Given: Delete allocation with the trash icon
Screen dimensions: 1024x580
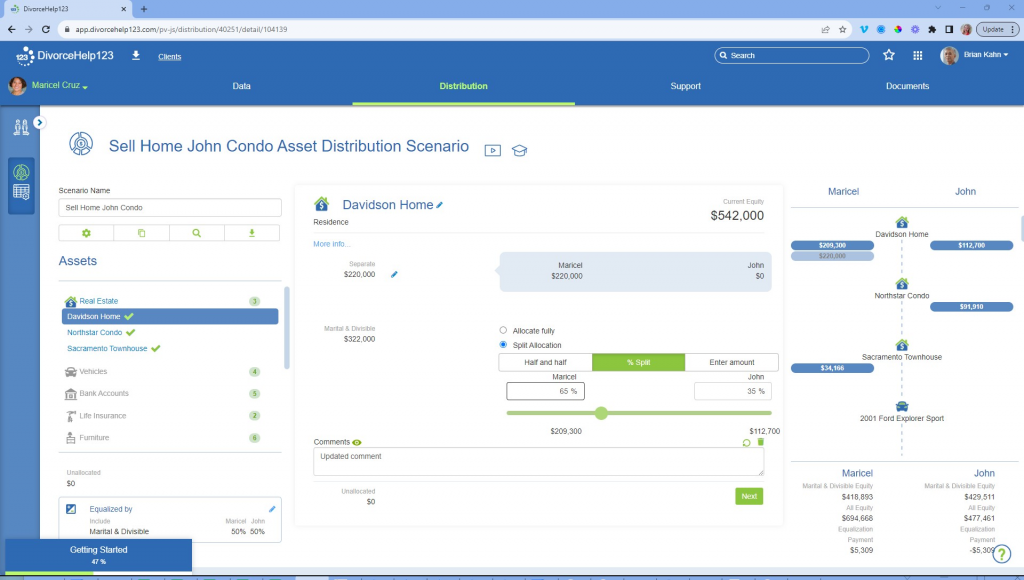Looking at the screenshot, I should tap(760, 442).
